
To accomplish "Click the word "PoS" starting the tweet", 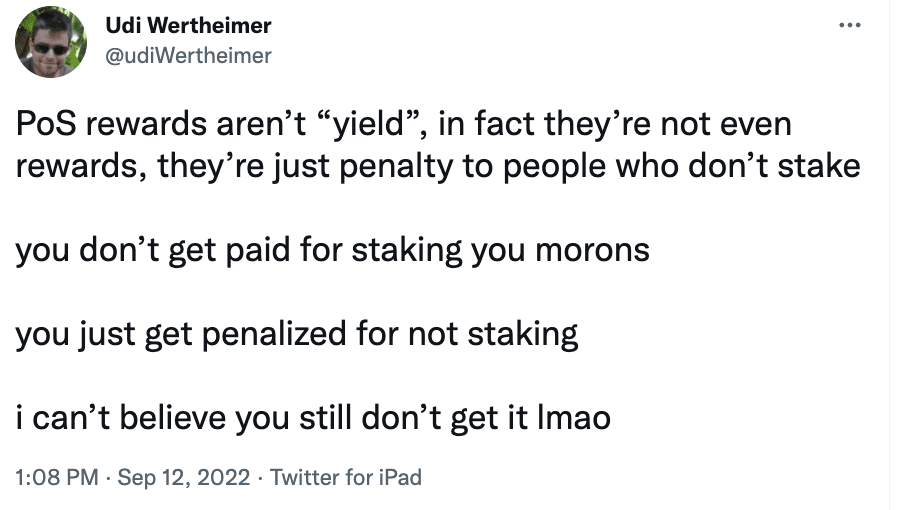I will click(x=46, y=124).
